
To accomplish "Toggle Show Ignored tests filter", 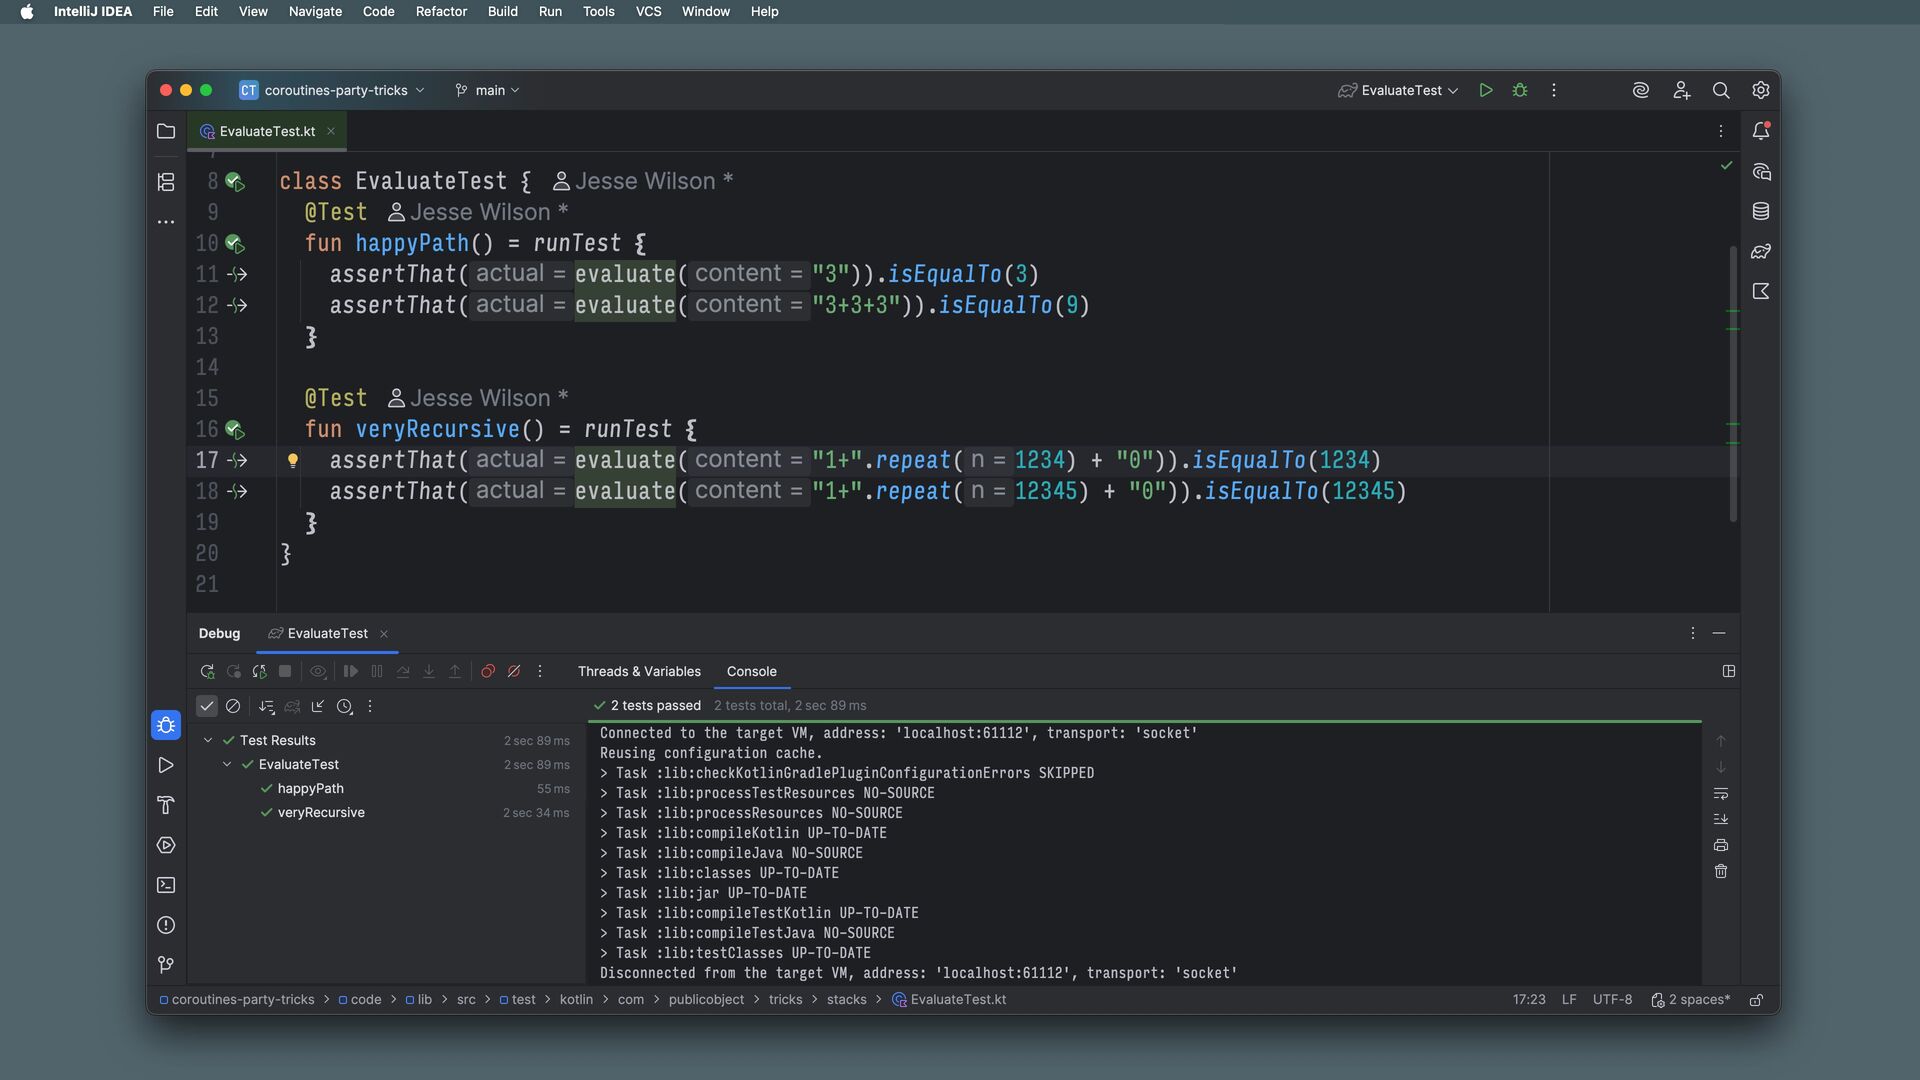I will (x=233, y=707).
